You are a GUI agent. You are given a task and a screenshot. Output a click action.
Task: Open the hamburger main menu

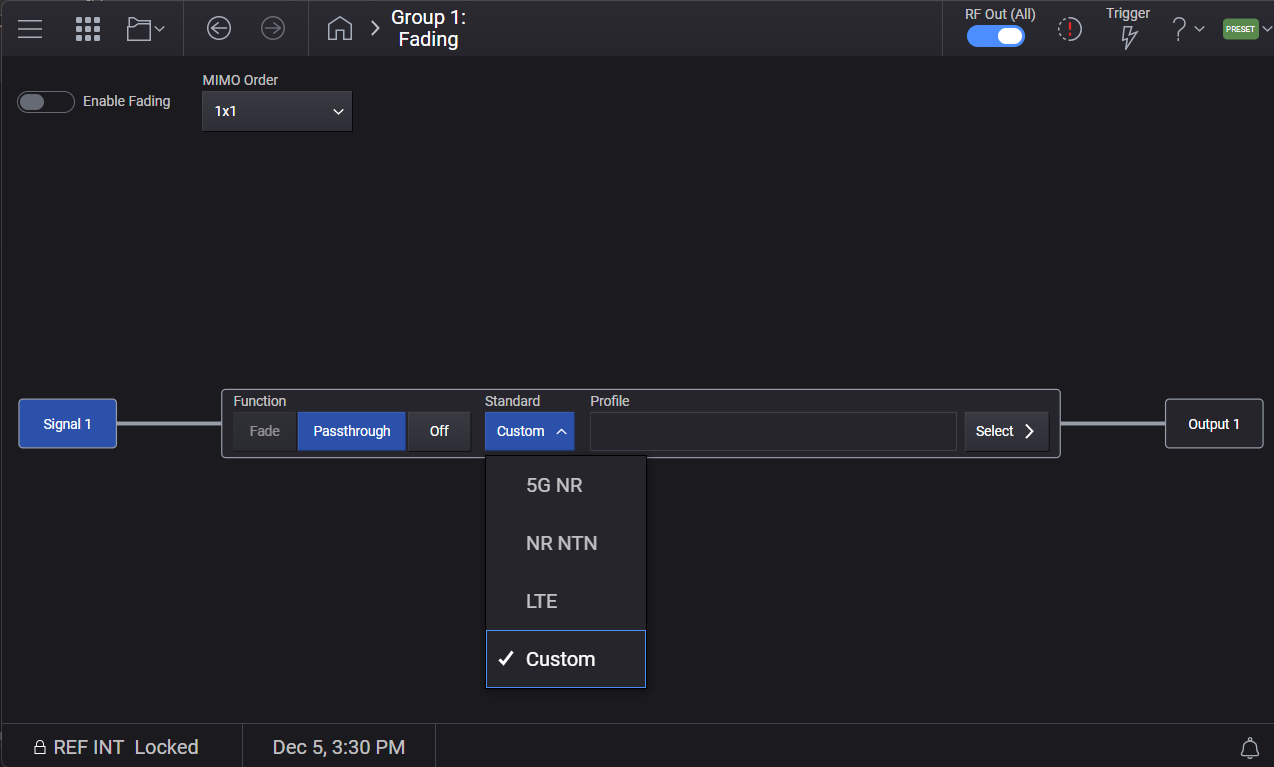tap(30, 29)
